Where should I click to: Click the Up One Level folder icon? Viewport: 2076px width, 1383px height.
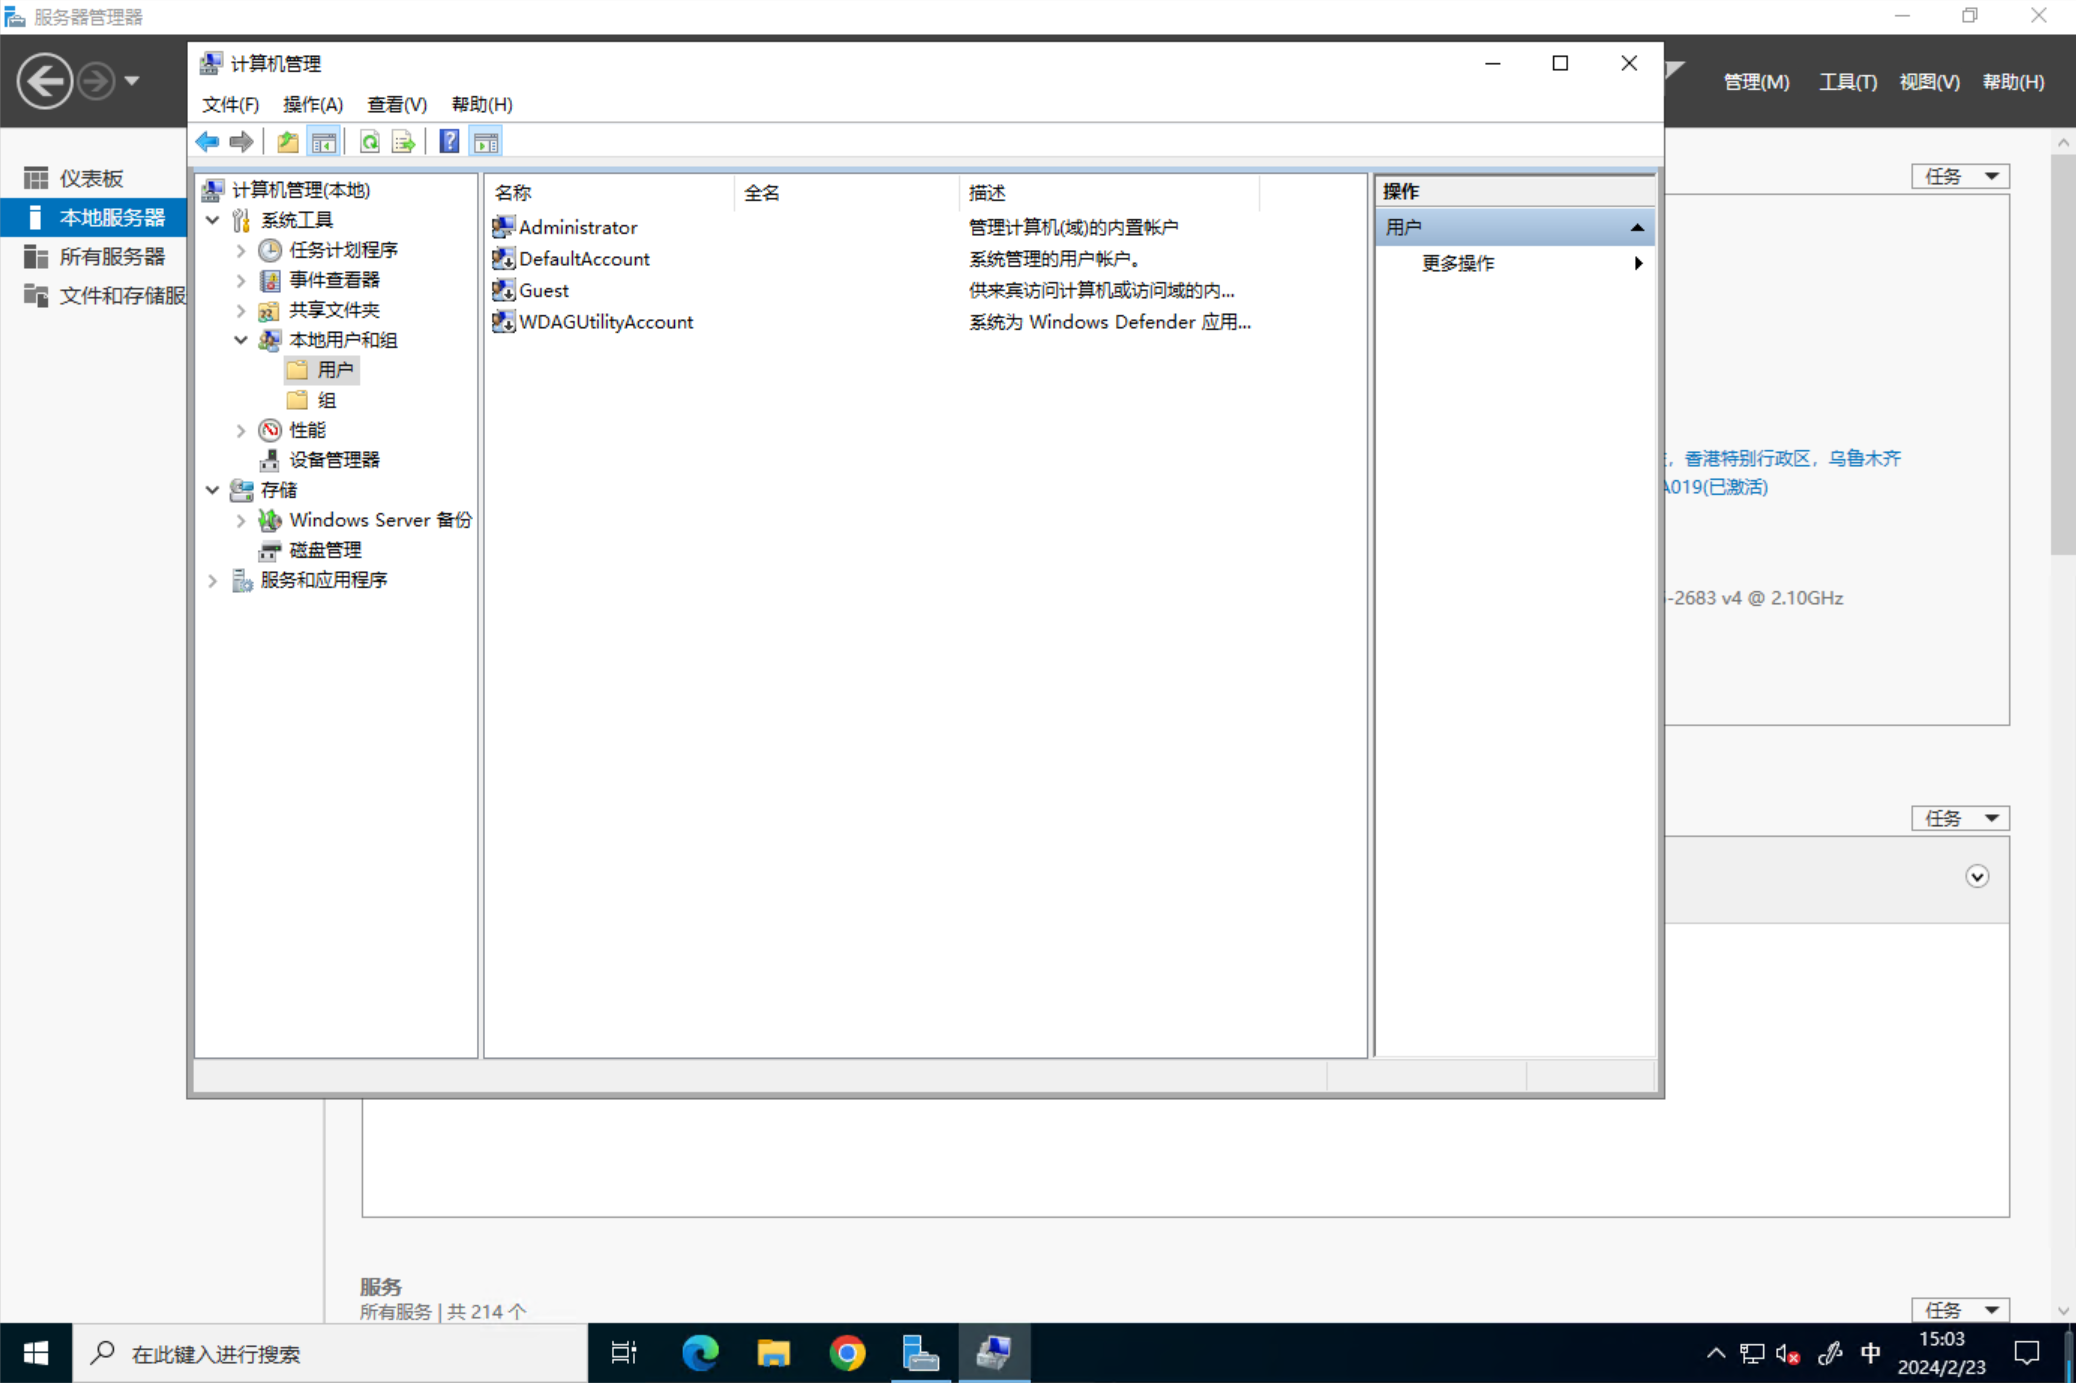pos(288,142)
